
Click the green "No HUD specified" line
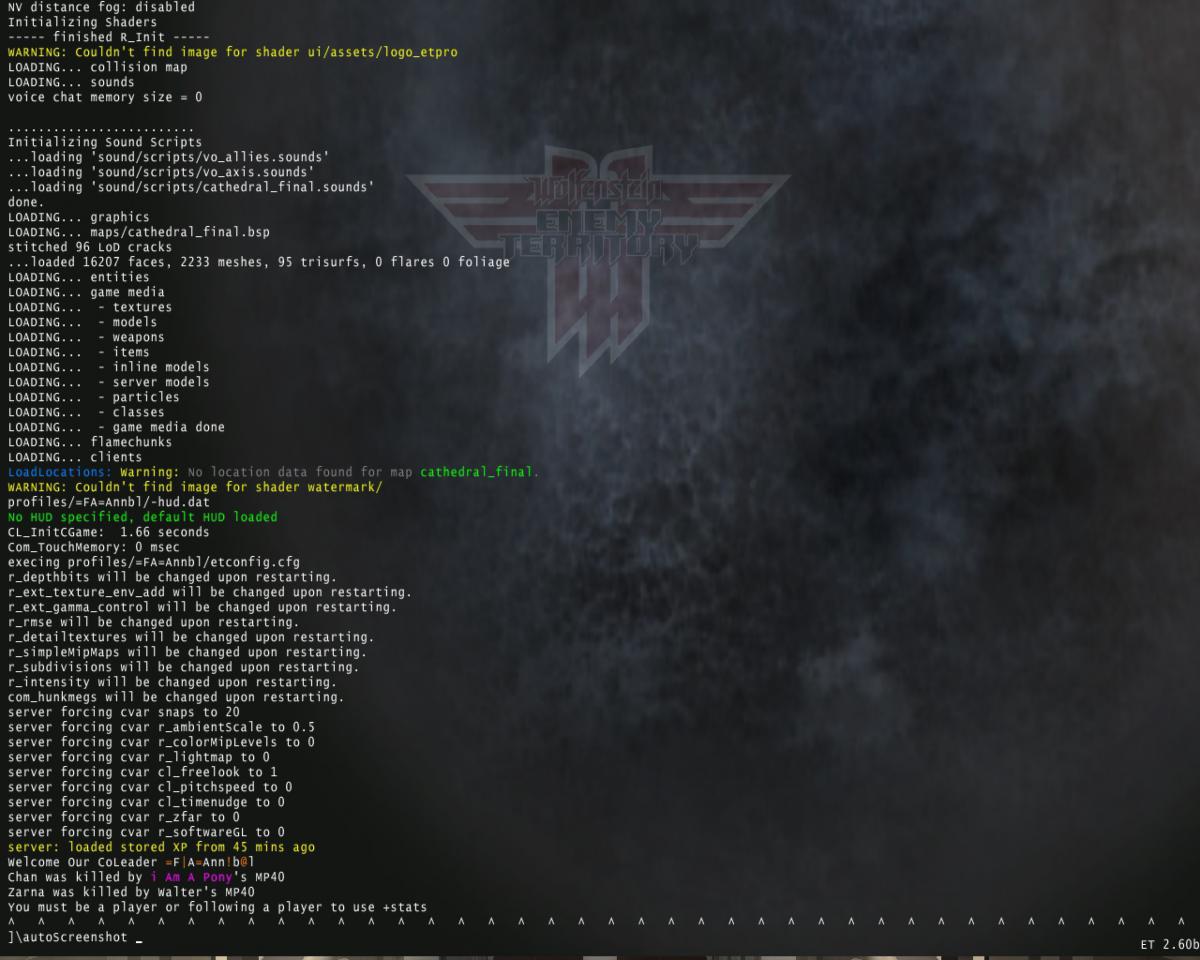tap(142, 517)
